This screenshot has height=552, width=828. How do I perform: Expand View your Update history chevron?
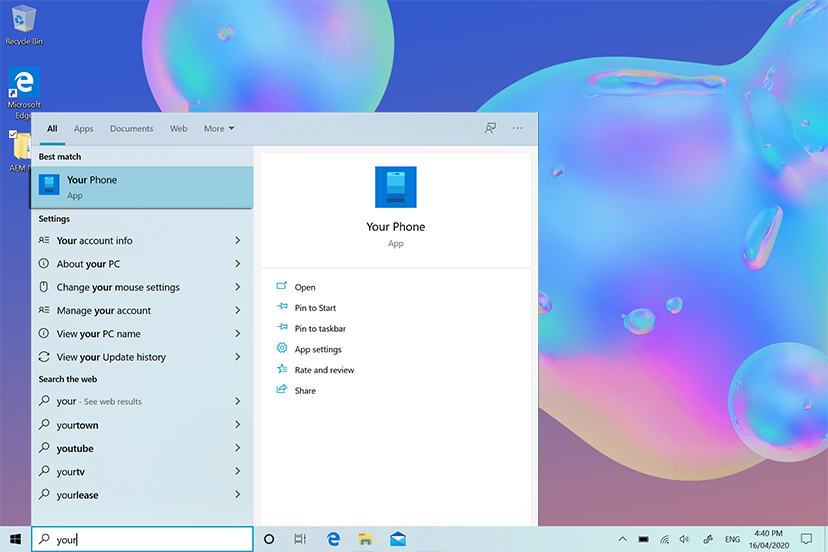pyautogui.click(x=238, y=357)
